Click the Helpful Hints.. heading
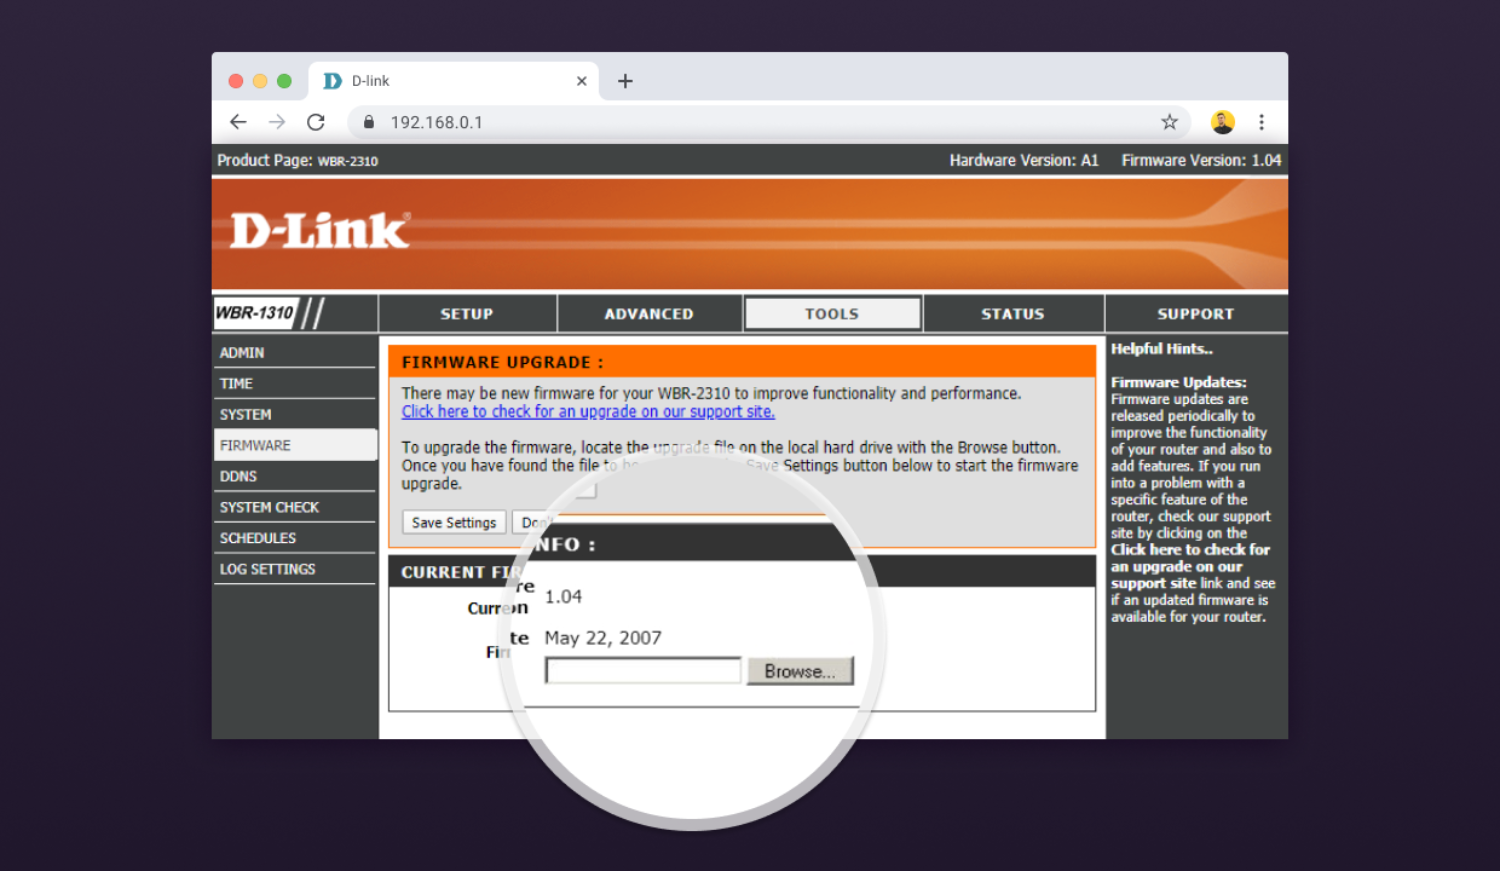This screenshot has width=1500, height=871. point(1161,349)
